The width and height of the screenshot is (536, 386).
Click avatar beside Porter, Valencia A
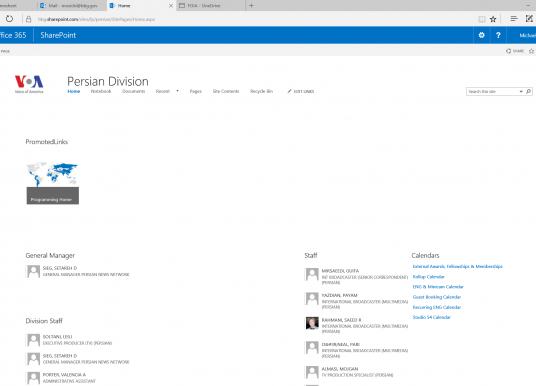33,378
